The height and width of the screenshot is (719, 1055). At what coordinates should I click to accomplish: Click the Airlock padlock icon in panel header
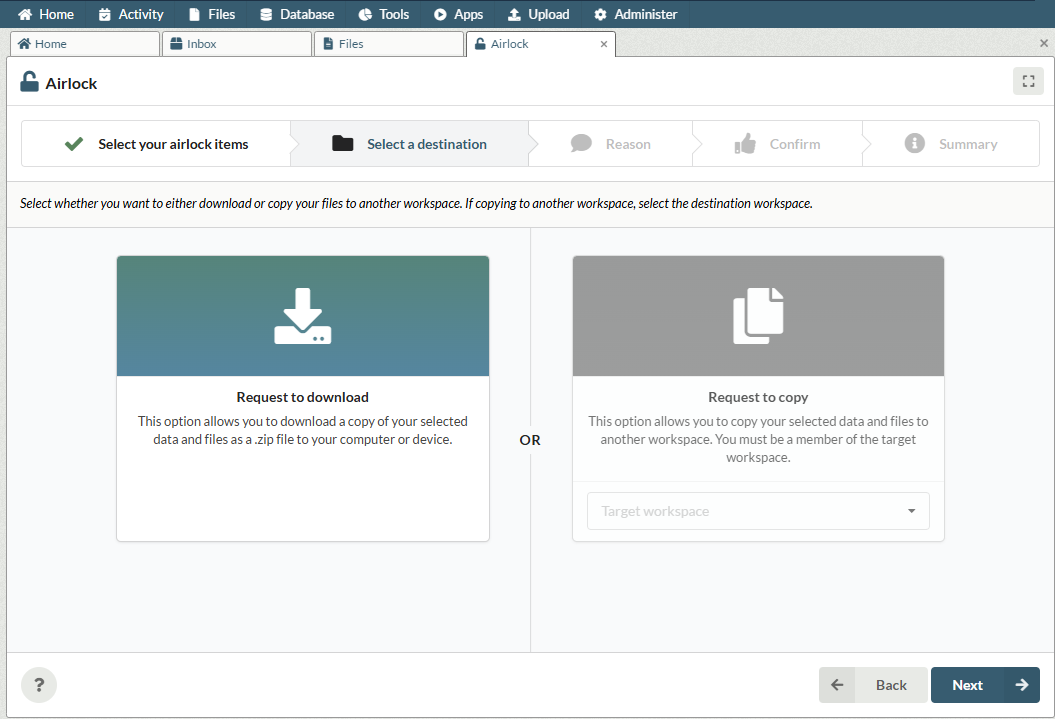click(30, 83)
